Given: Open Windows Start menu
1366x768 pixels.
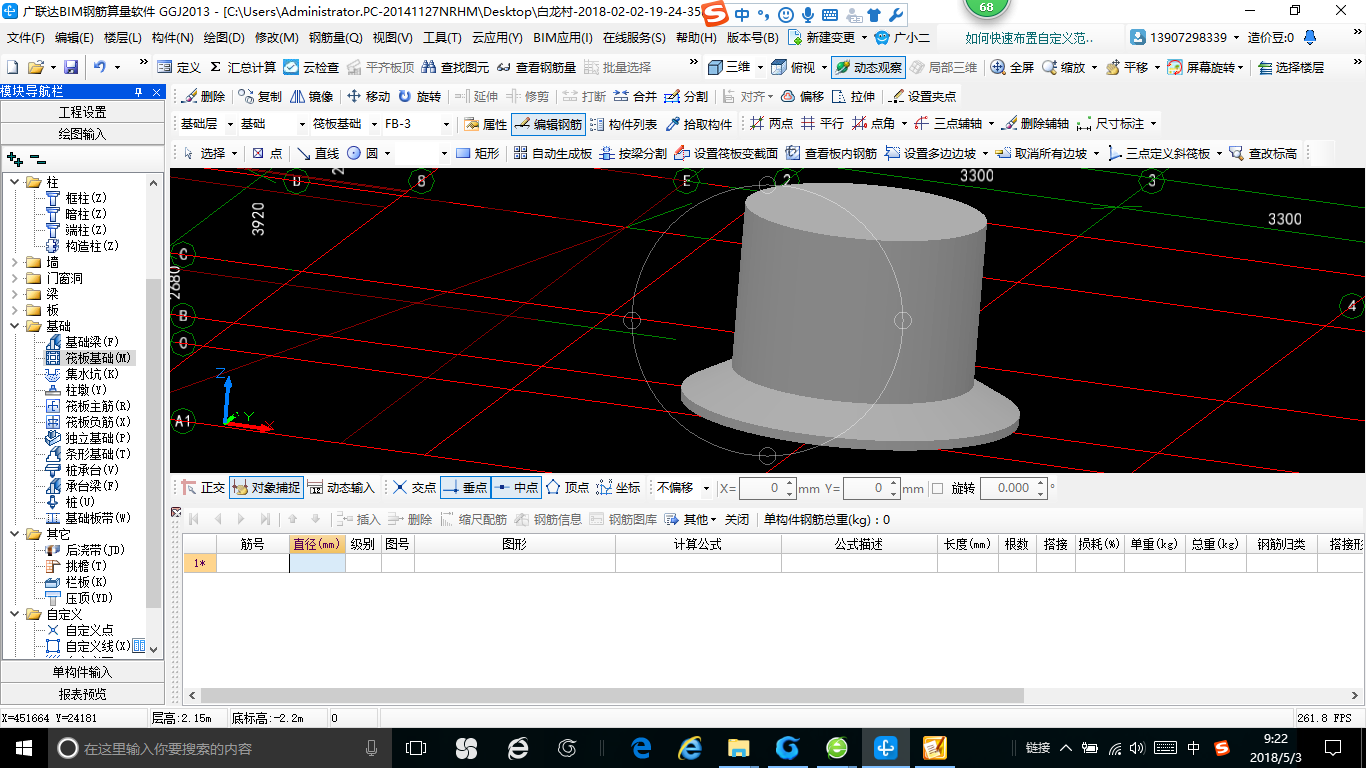Looking at the screenshot, I should (x=23, y=747).
